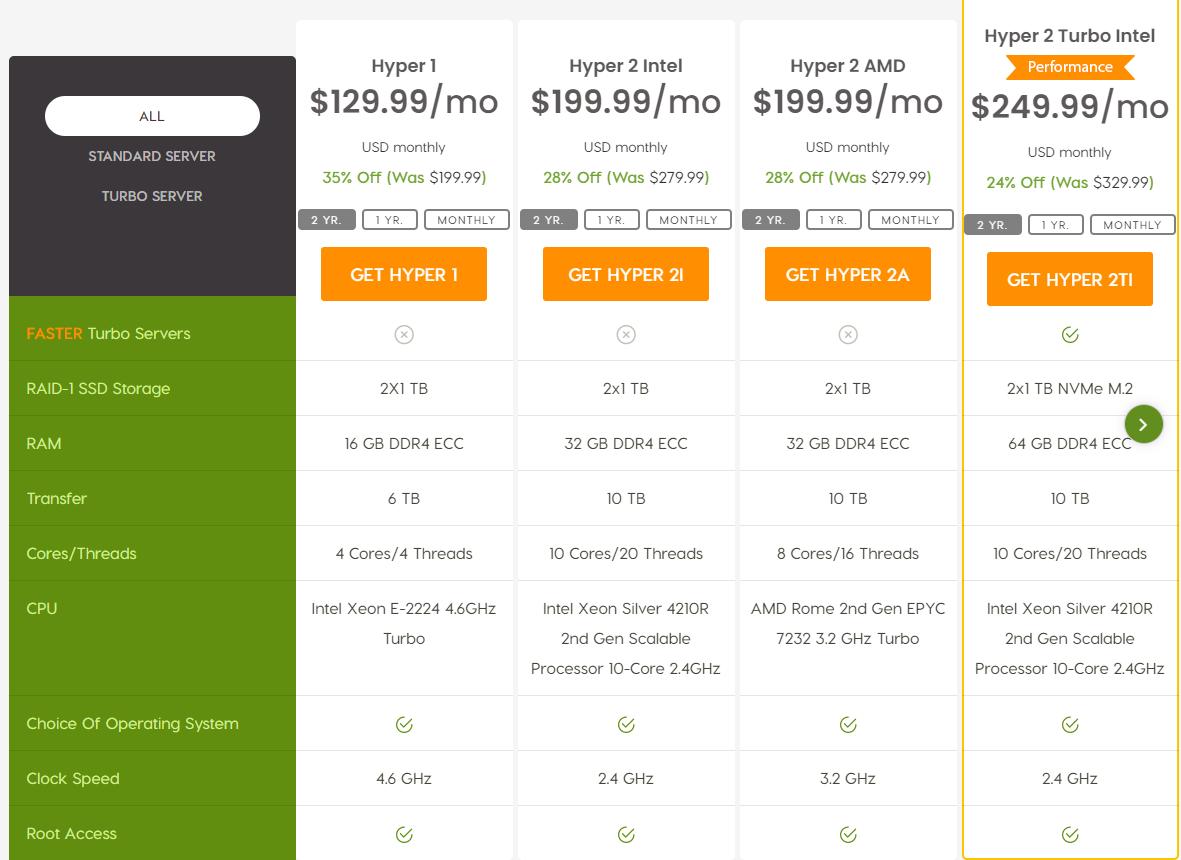Click 8 Cores/16 Threads cell
Viewport: 1181px width, 860px height.
pyautogui.click(x=848, y=554)
